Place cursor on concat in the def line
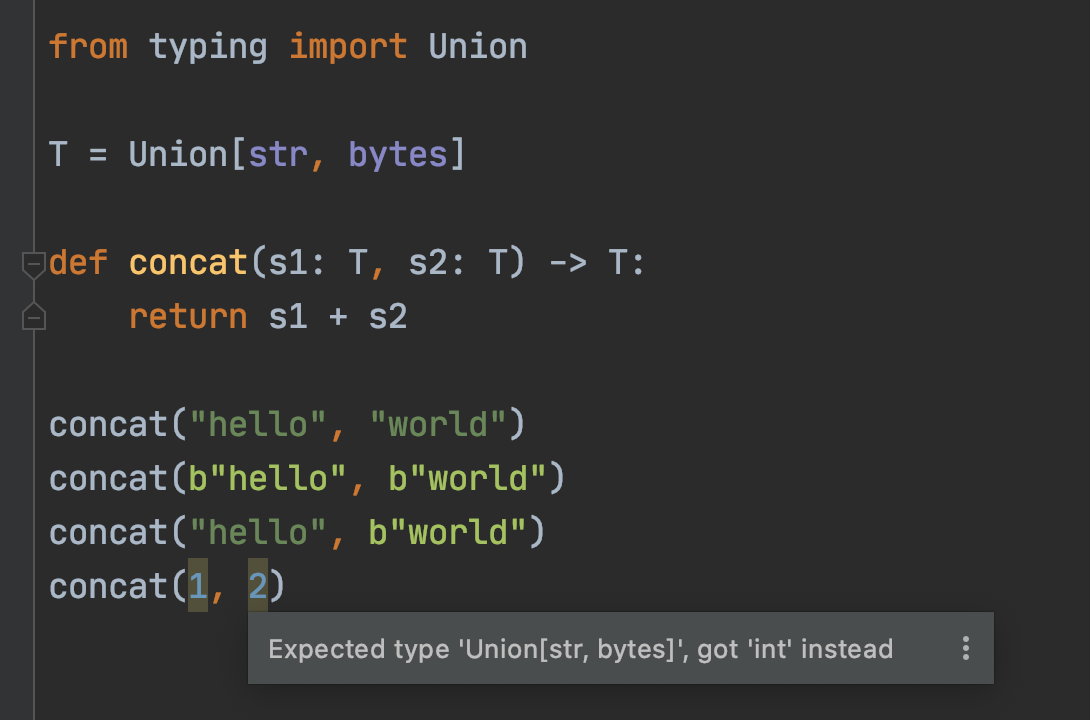This screenshot has width=1090, height=720. [x=188, y=263]
